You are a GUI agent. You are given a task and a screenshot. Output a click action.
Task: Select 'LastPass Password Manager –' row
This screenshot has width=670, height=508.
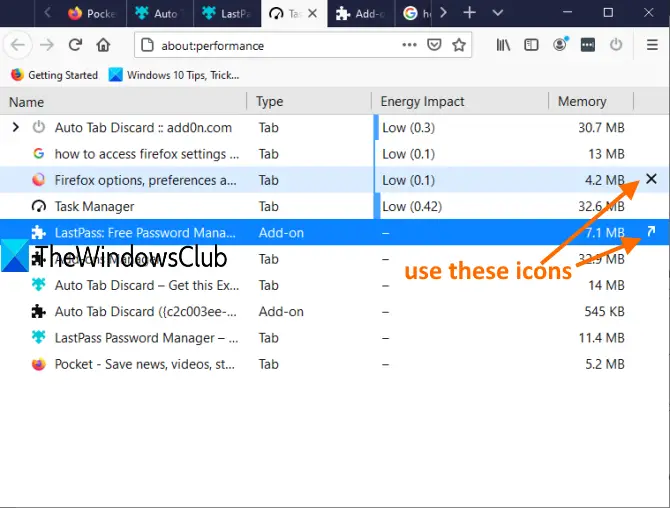pyautogui.click(x=335, y=338)
